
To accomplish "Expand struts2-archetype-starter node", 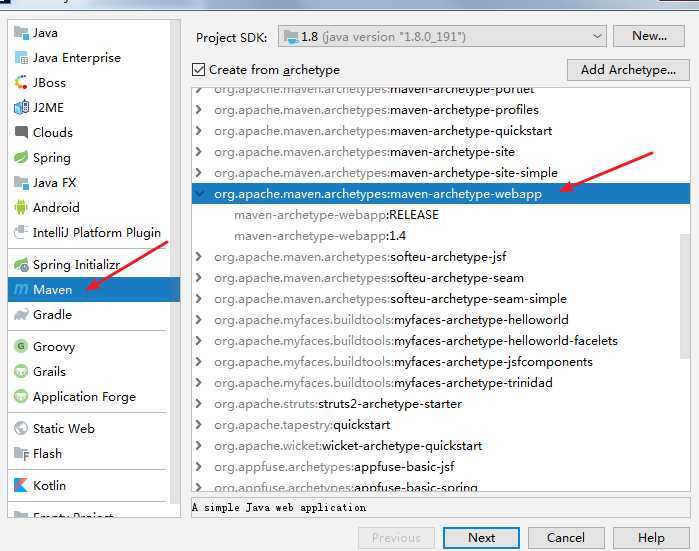I will point(199,404).
